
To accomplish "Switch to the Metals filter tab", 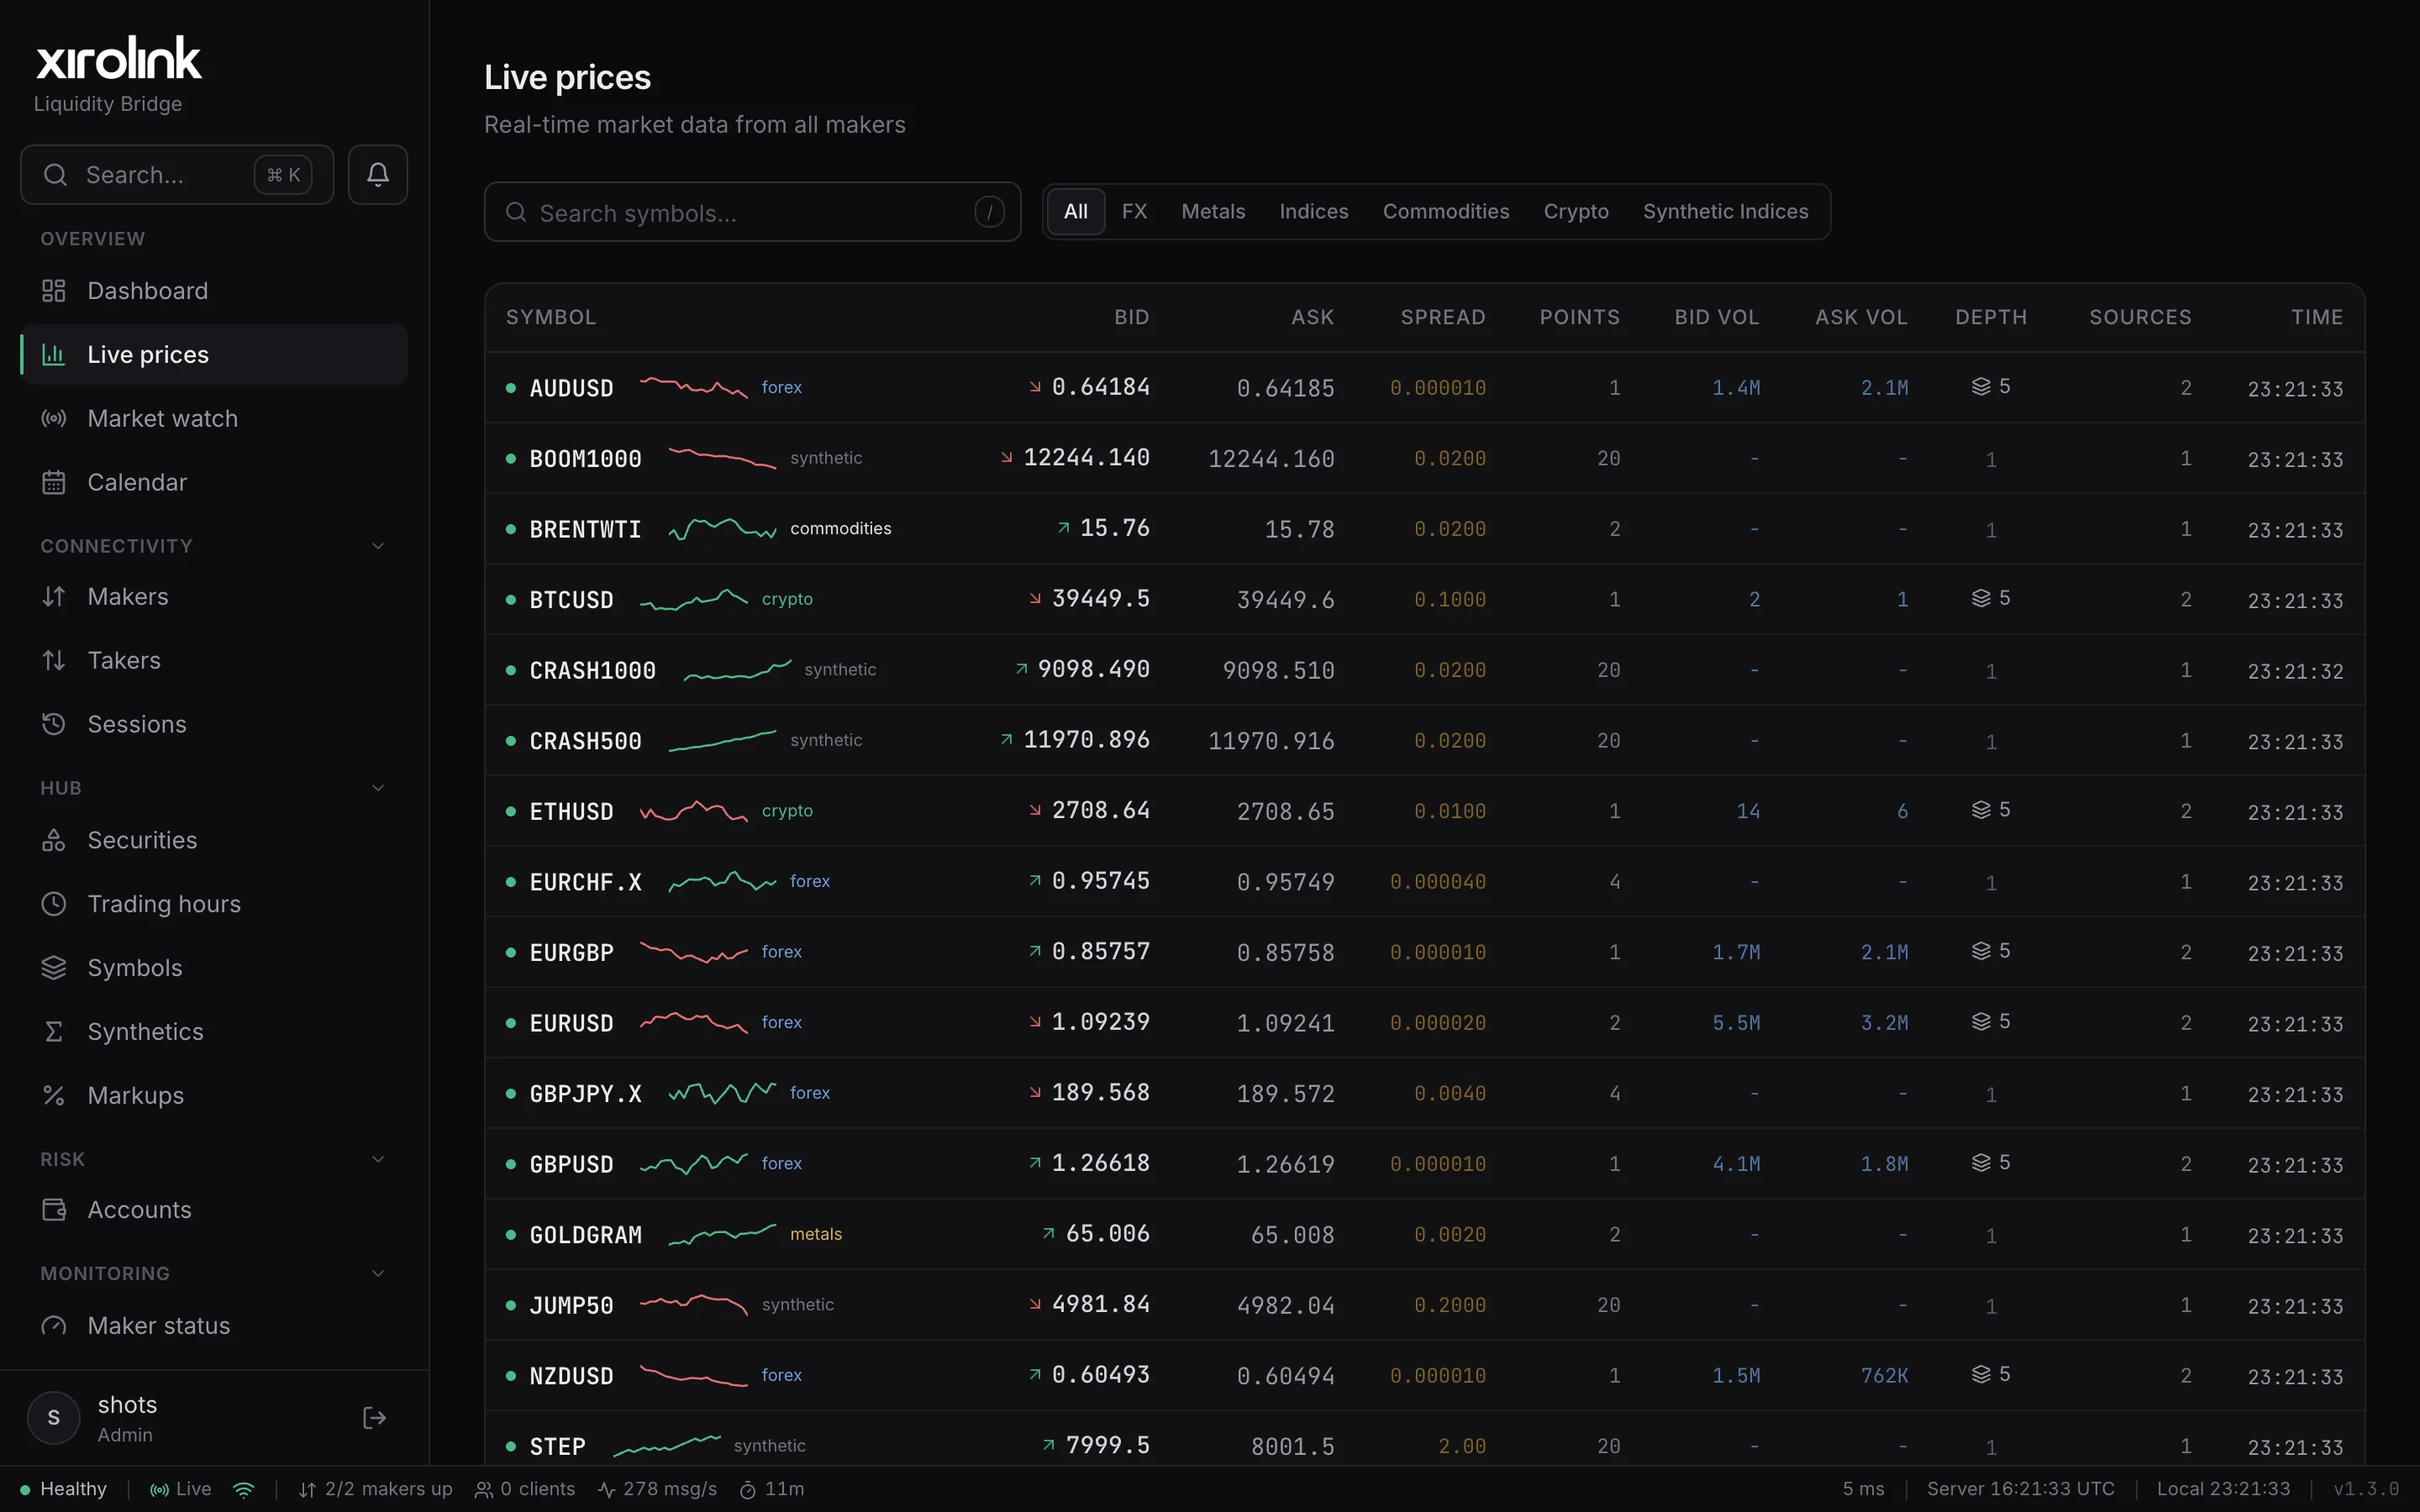I will 1213,211.
